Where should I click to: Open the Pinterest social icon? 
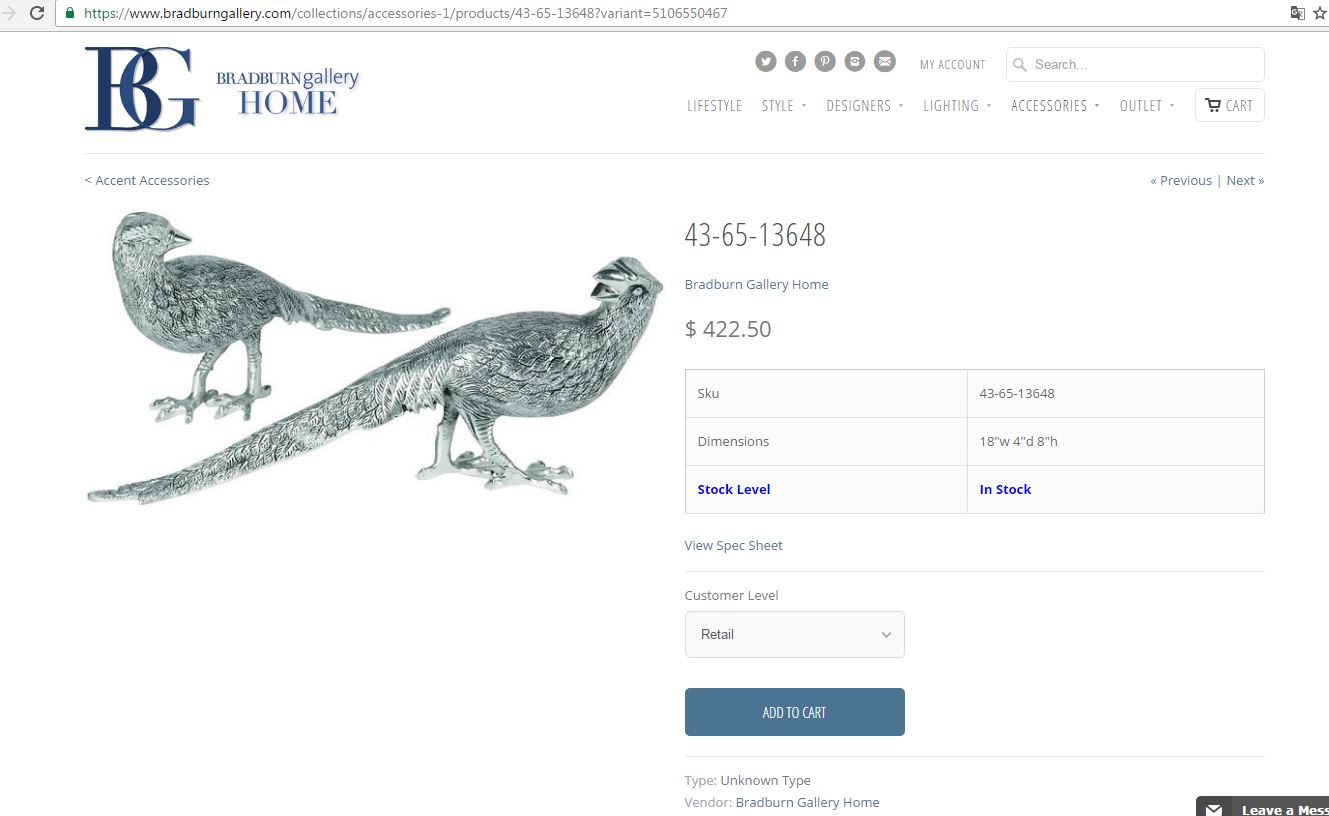[x=825, y=62]
